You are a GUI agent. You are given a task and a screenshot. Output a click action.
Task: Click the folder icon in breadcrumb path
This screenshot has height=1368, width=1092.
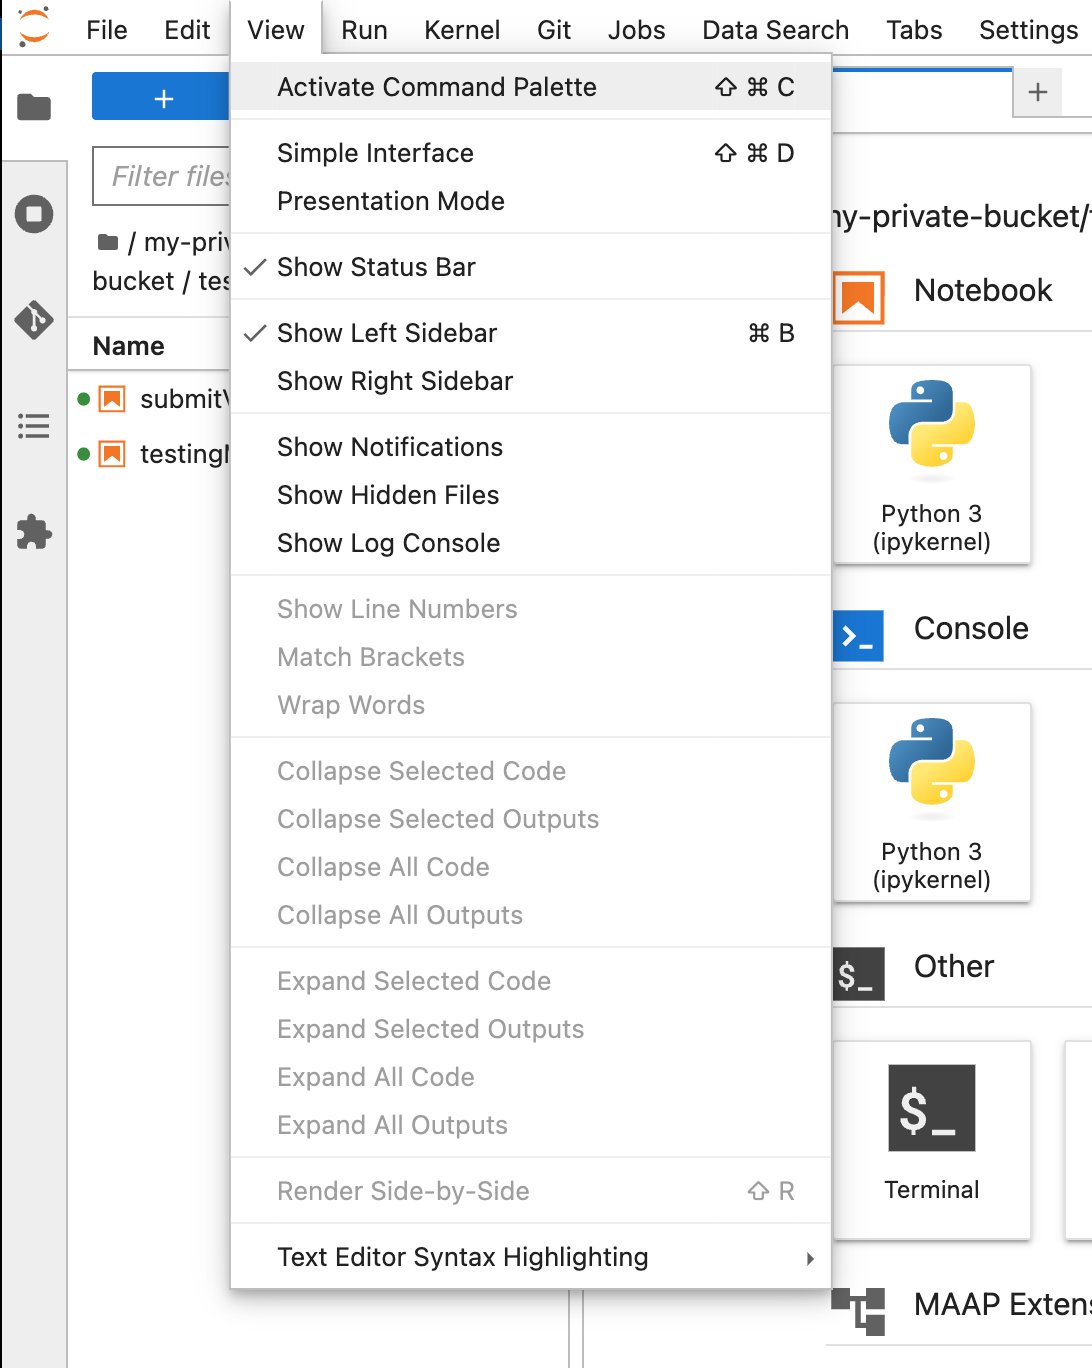(108, 242)
